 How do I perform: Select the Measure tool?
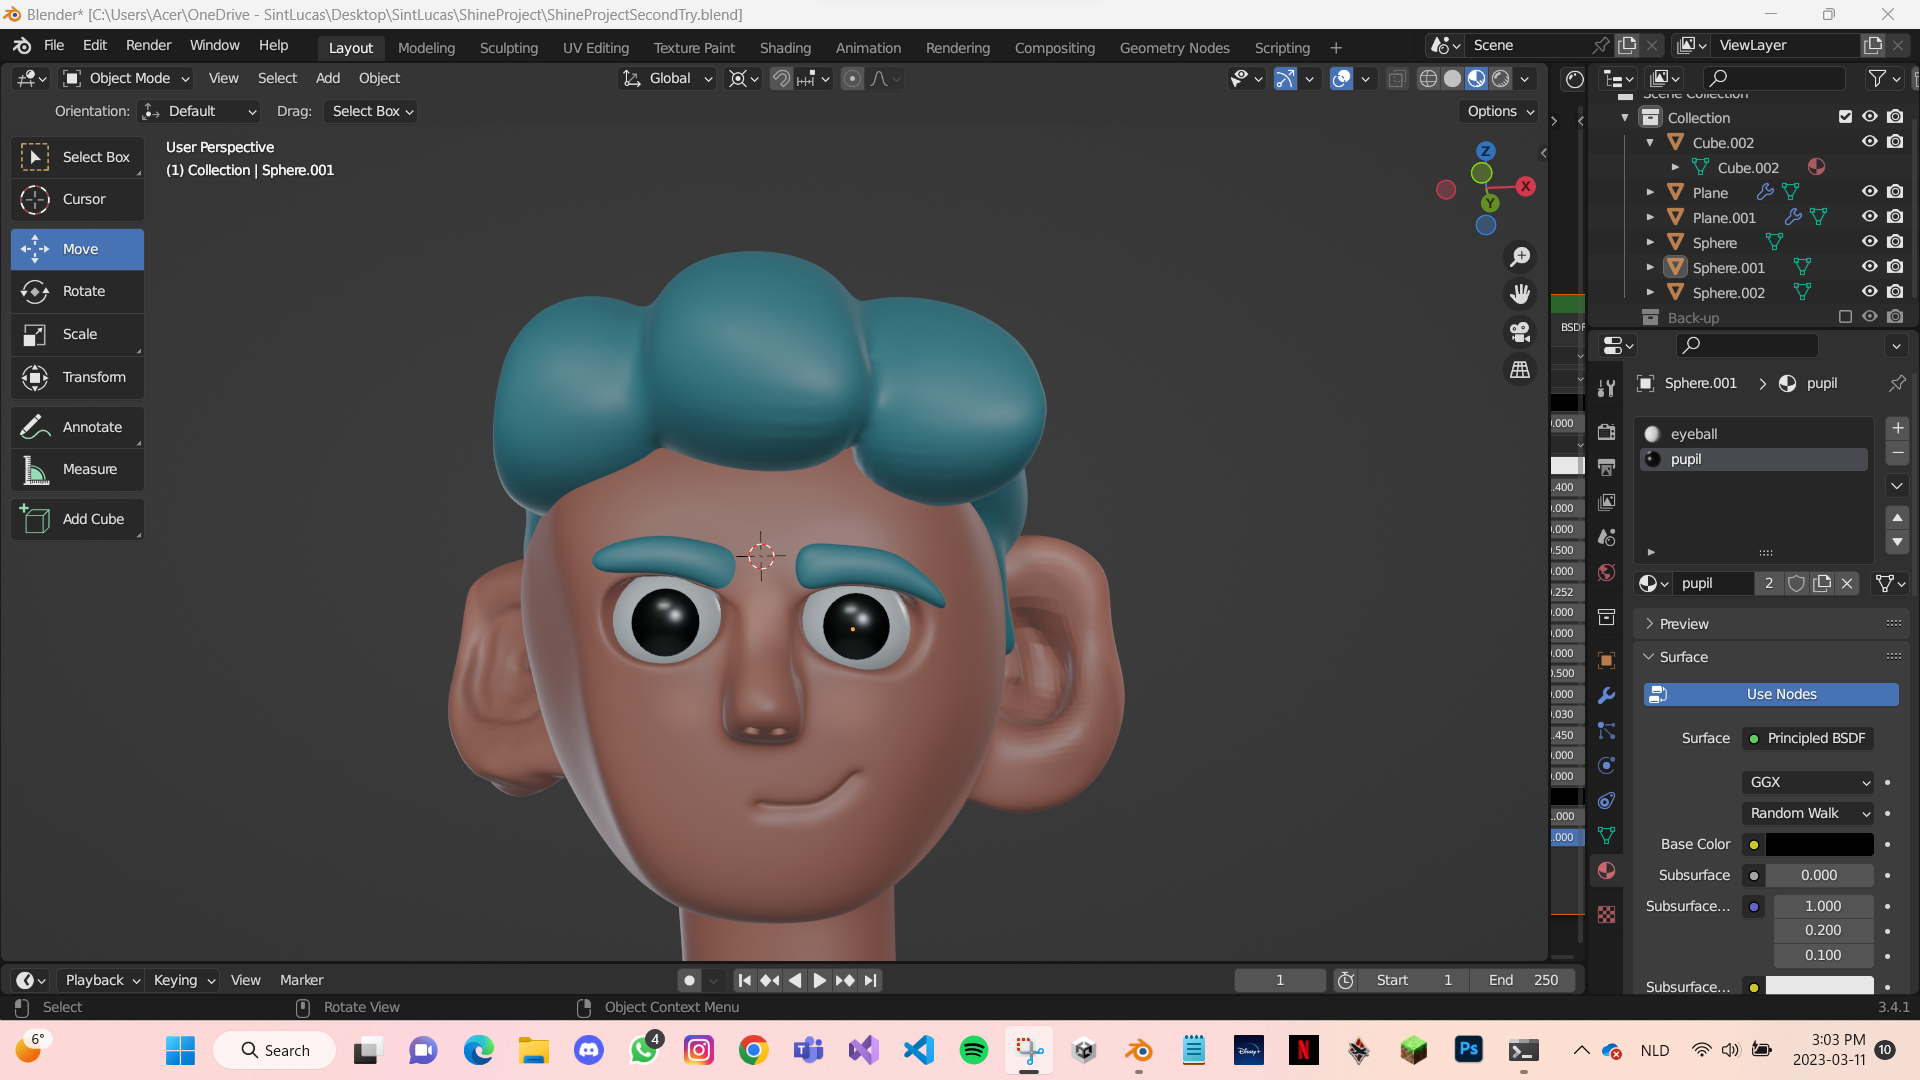77,469
